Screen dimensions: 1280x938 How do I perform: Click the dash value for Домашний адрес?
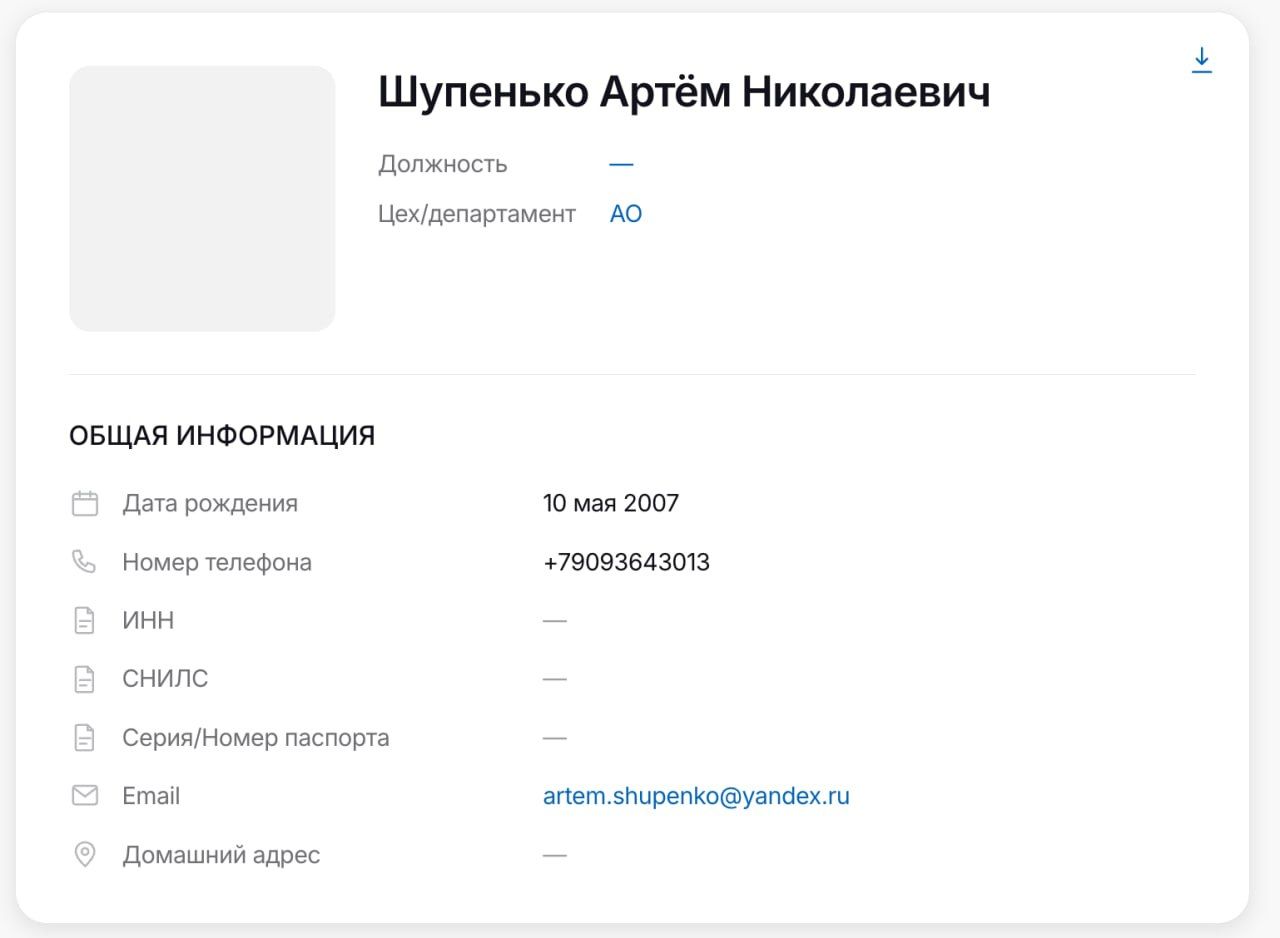(555, 855)
